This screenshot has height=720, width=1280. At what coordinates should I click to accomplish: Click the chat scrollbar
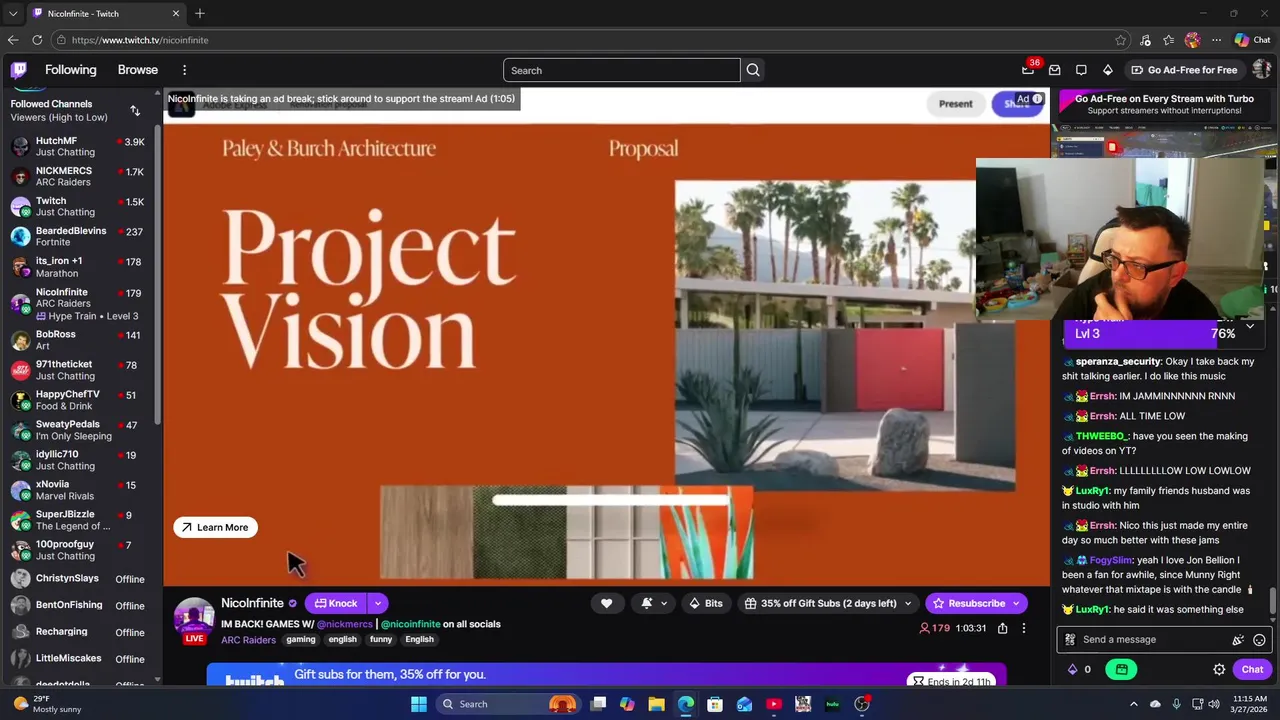[x=1273, y=600]
